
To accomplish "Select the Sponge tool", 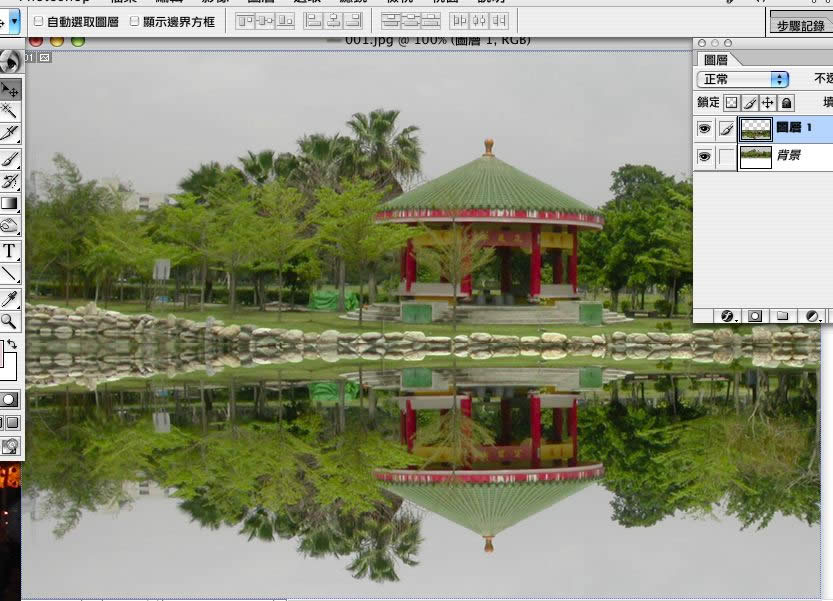I will [10, 226].
